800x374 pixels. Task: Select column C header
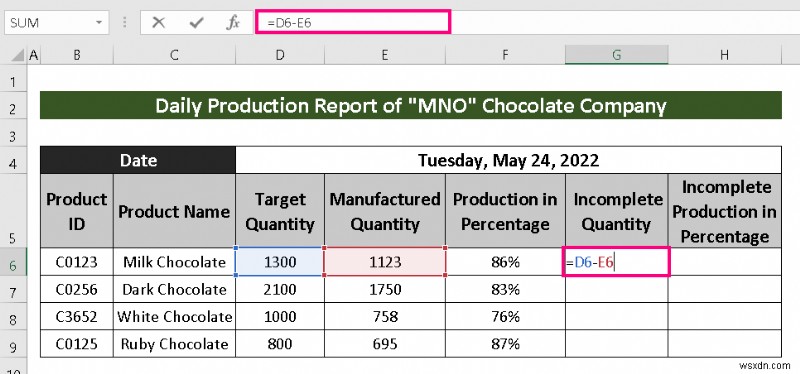coord(174,55)
